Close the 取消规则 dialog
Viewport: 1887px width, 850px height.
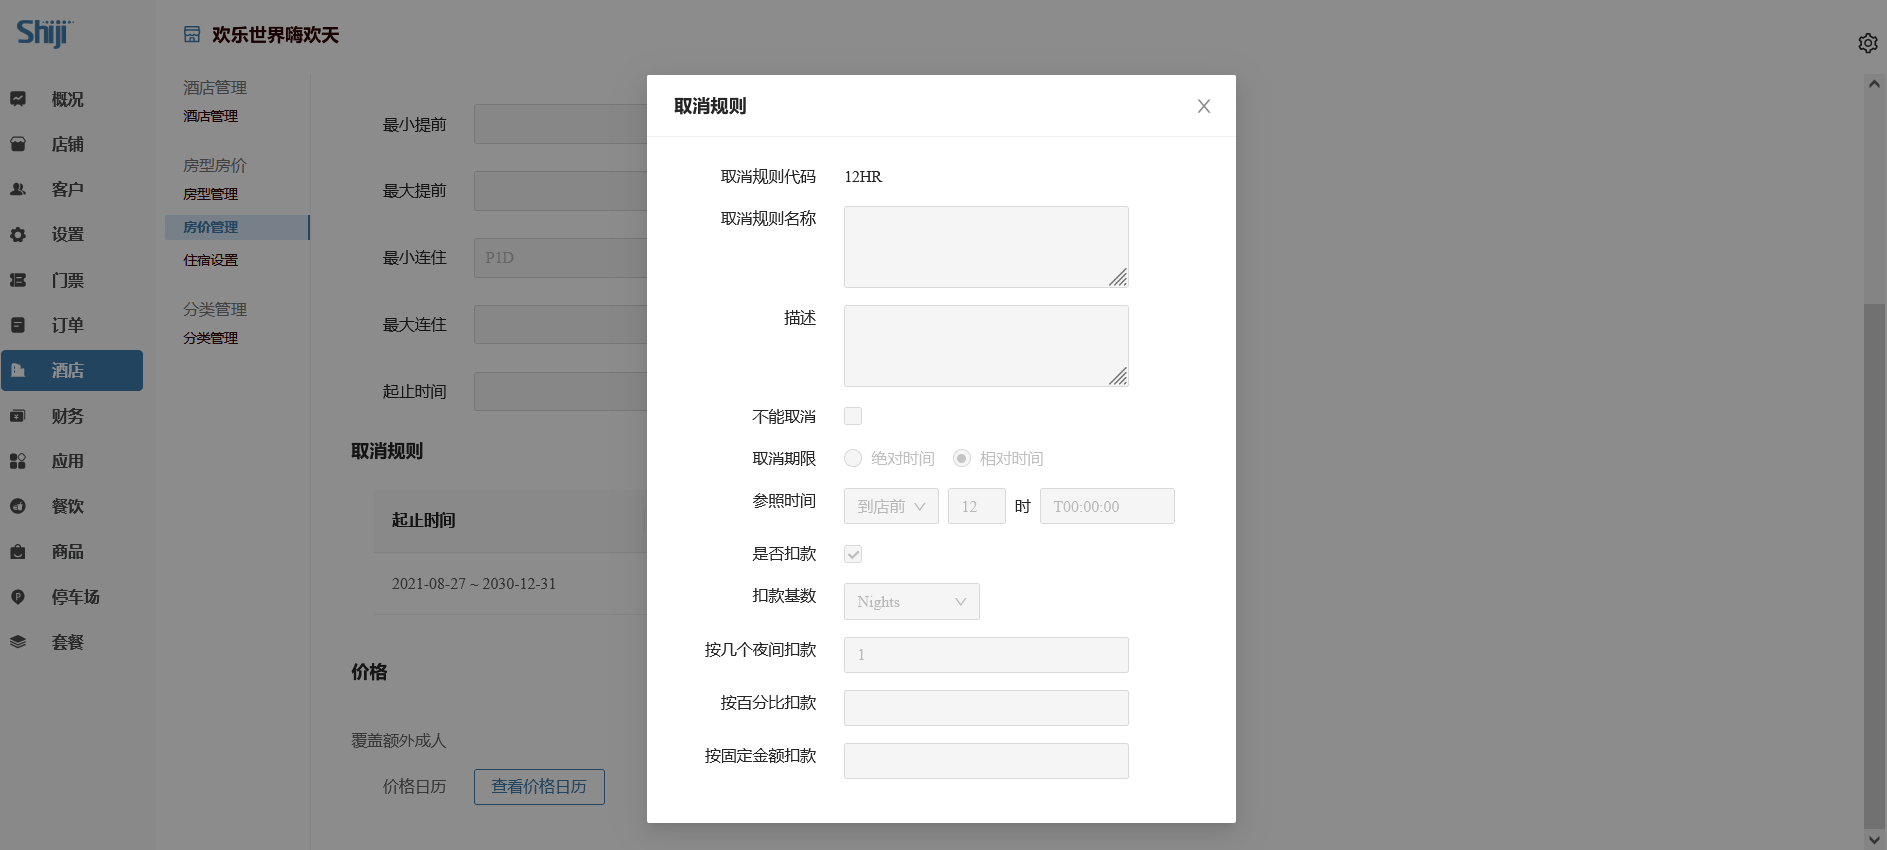pos(1204,106)
